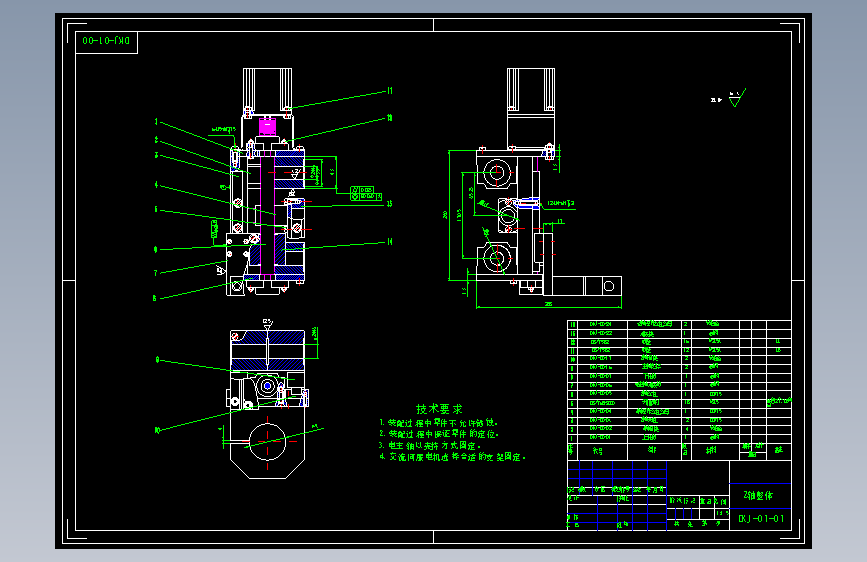Select part balloon number '5' in the section view
This screenshot has height=562, width=867.
click(x=156, y=210)
